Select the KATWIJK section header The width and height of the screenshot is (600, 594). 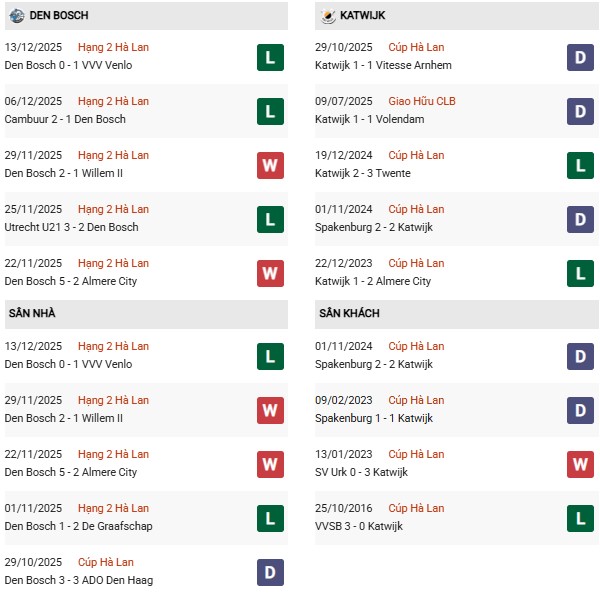click(x=364, y=16)
